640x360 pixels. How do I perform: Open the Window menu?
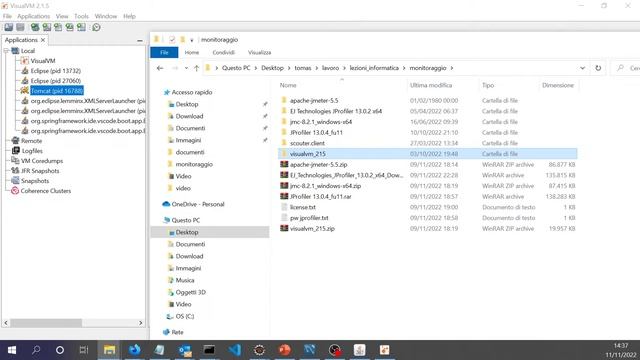click(x=106, y=16)
